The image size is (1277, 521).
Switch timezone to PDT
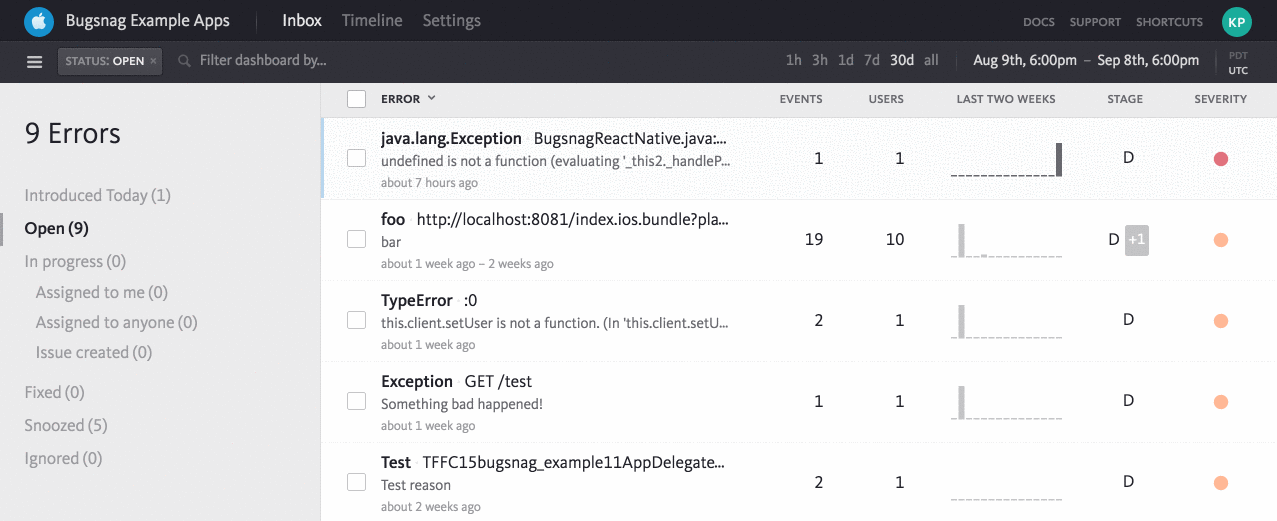[x=1238, y=56]
